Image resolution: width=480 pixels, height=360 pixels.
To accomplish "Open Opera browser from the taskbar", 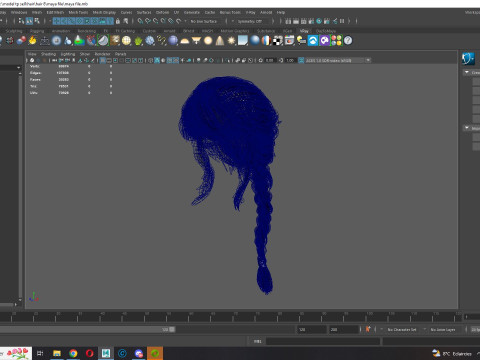I will pos(89,353).
